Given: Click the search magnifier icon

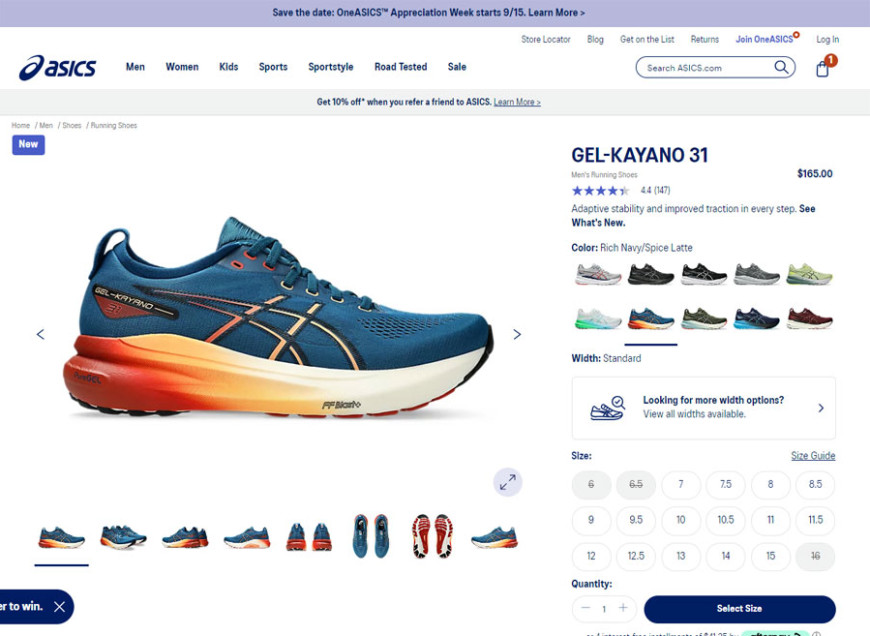Looking at the screenshot, I should tap(781, 67).
